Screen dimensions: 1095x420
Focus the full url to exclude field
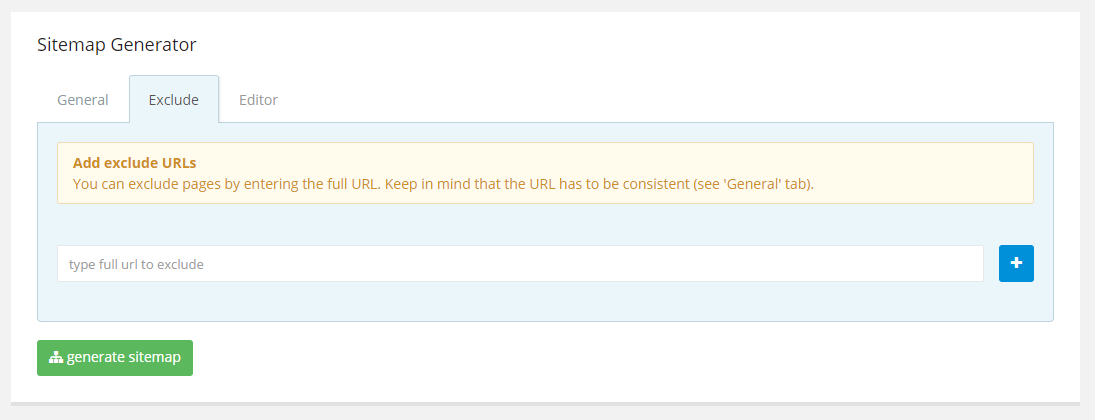(x=520, y=264)
